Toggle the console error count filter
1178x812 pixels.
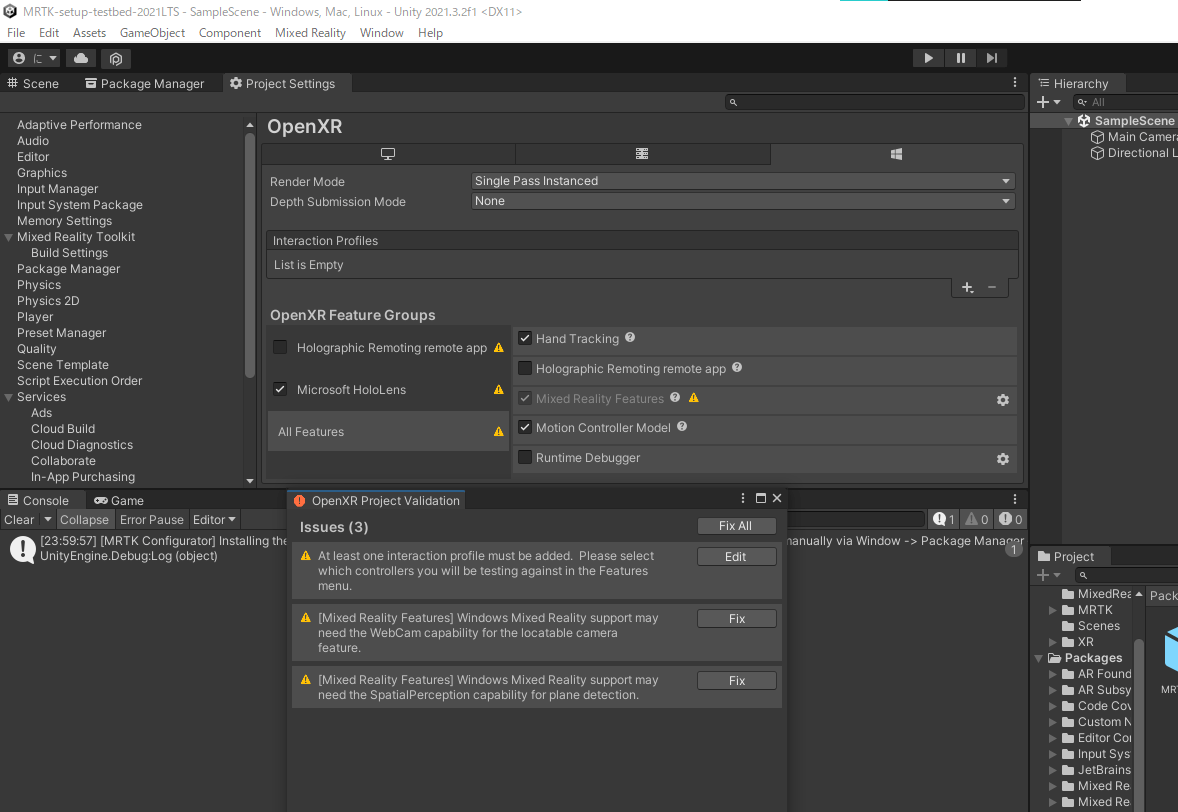coord(1010,519)
